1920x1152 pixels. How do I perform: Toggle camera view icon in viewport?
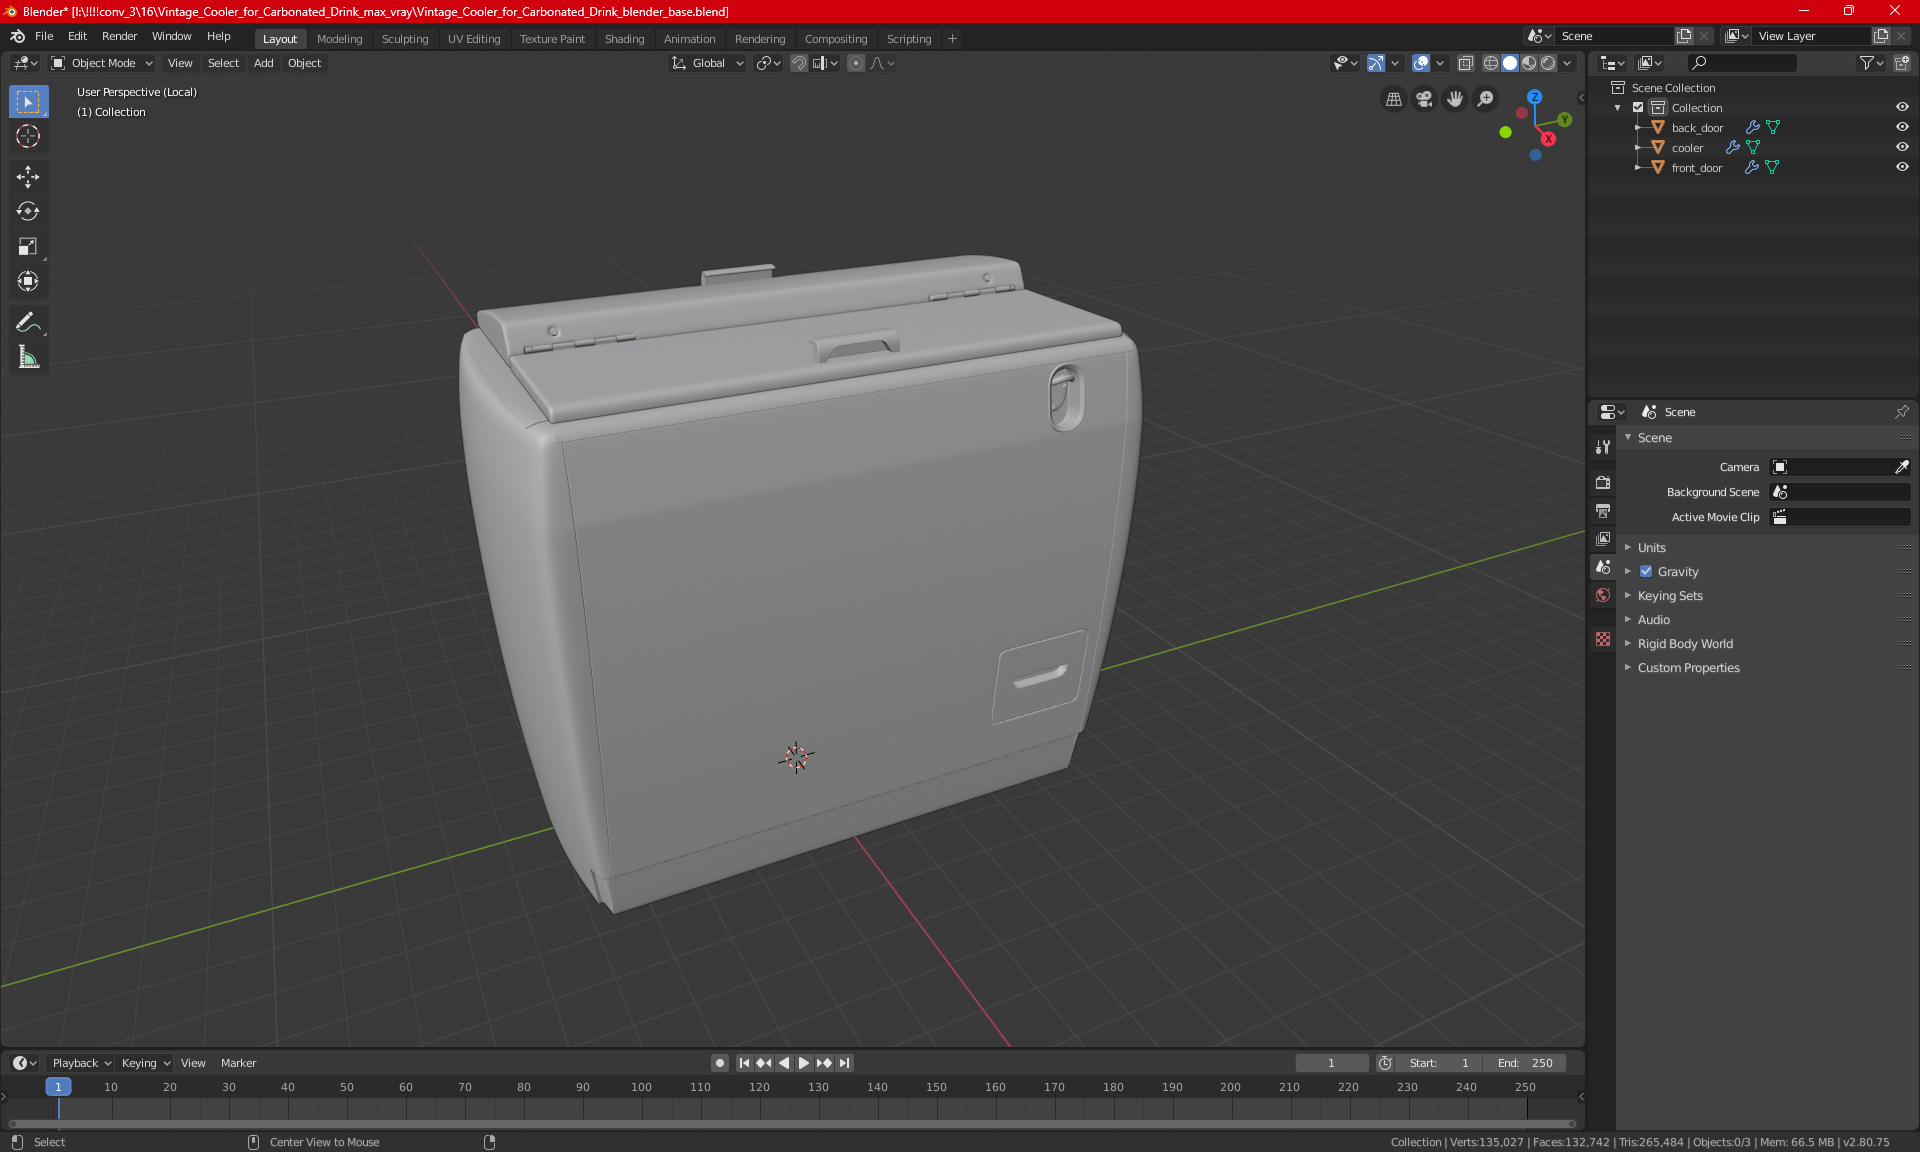pos(1424,99)
